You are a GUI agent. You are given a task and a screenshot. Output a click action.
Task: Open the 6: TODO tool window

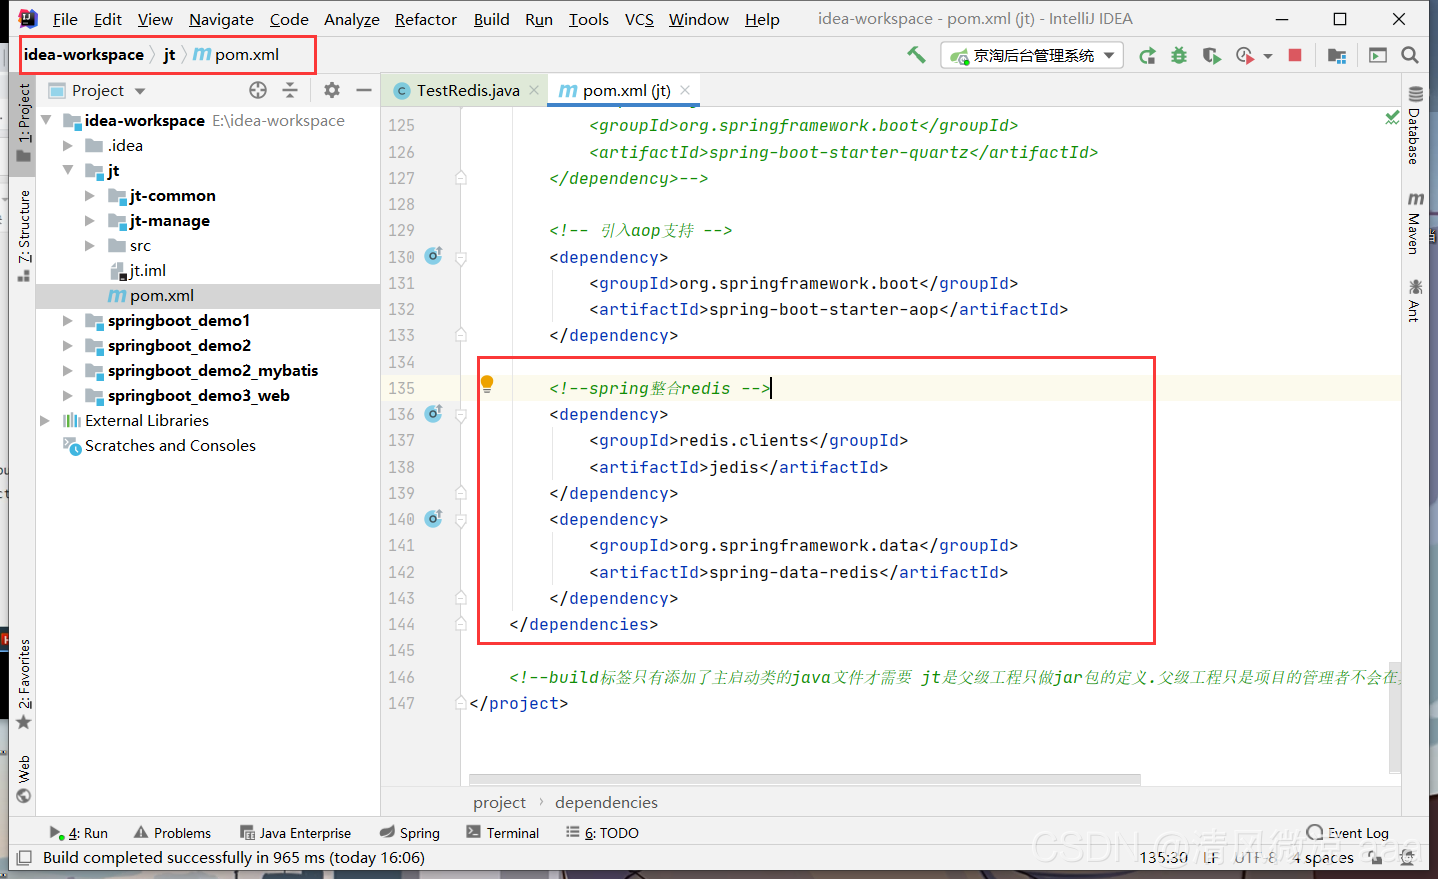tap(602, 832)
